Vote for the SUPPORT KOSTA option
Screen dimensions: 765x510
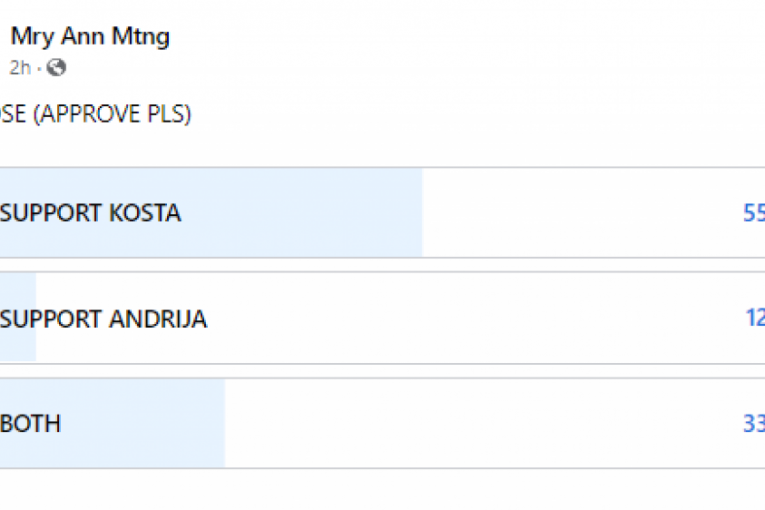pos(91,213)
